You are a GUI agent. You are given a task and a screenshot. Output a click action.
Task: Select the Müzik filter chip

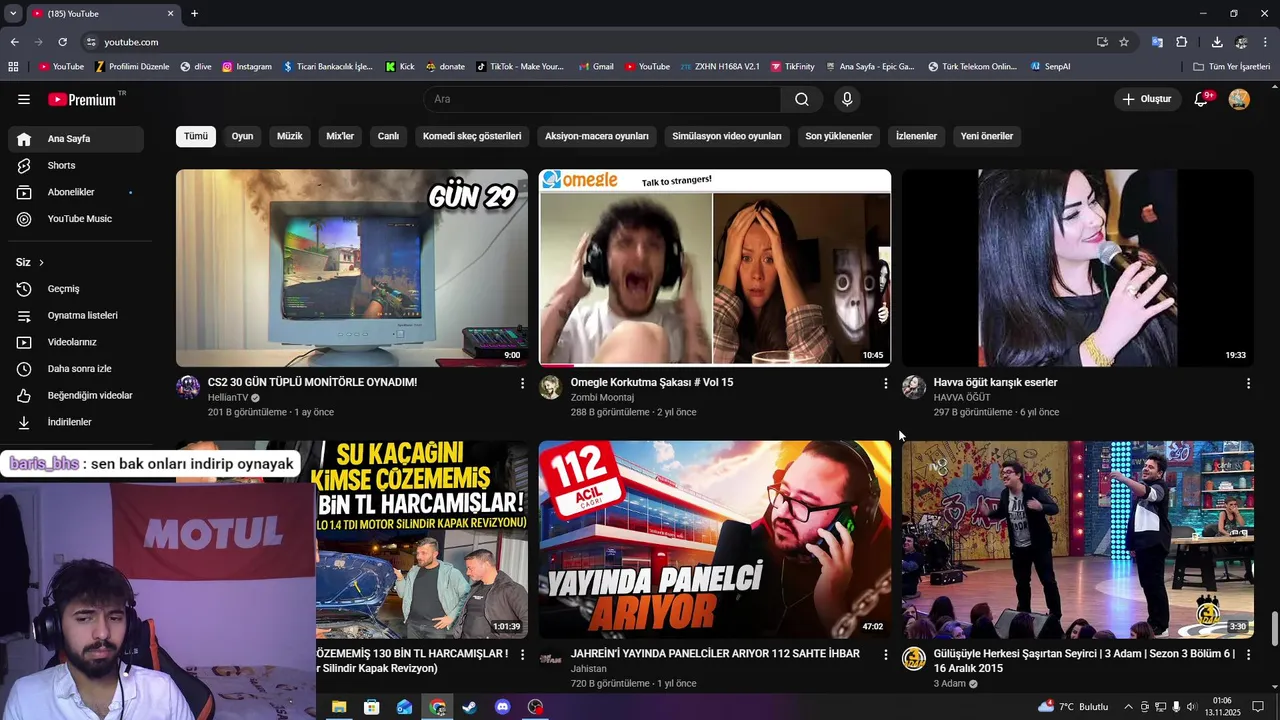(x=290, y=136)
